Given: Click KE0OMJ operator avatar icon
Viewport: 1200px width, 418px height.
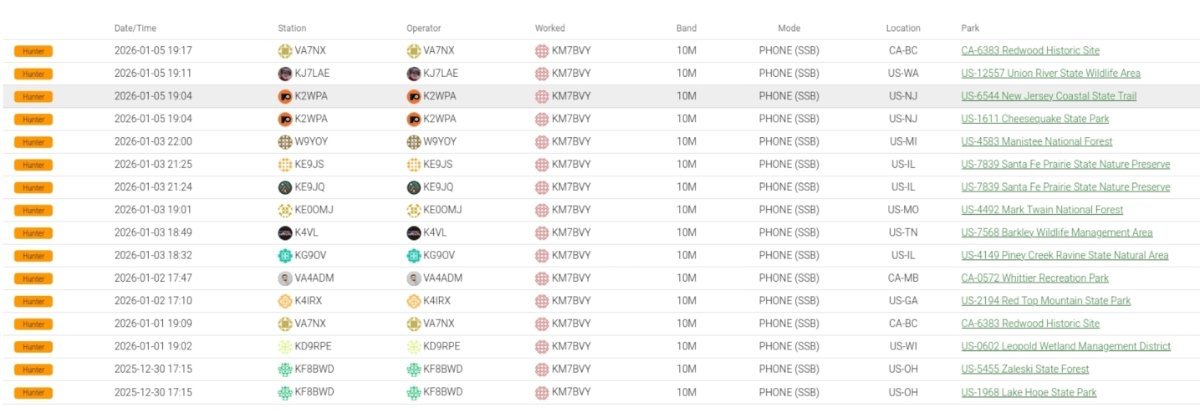Looking at the screenshot, I should (x=414, y=210).
